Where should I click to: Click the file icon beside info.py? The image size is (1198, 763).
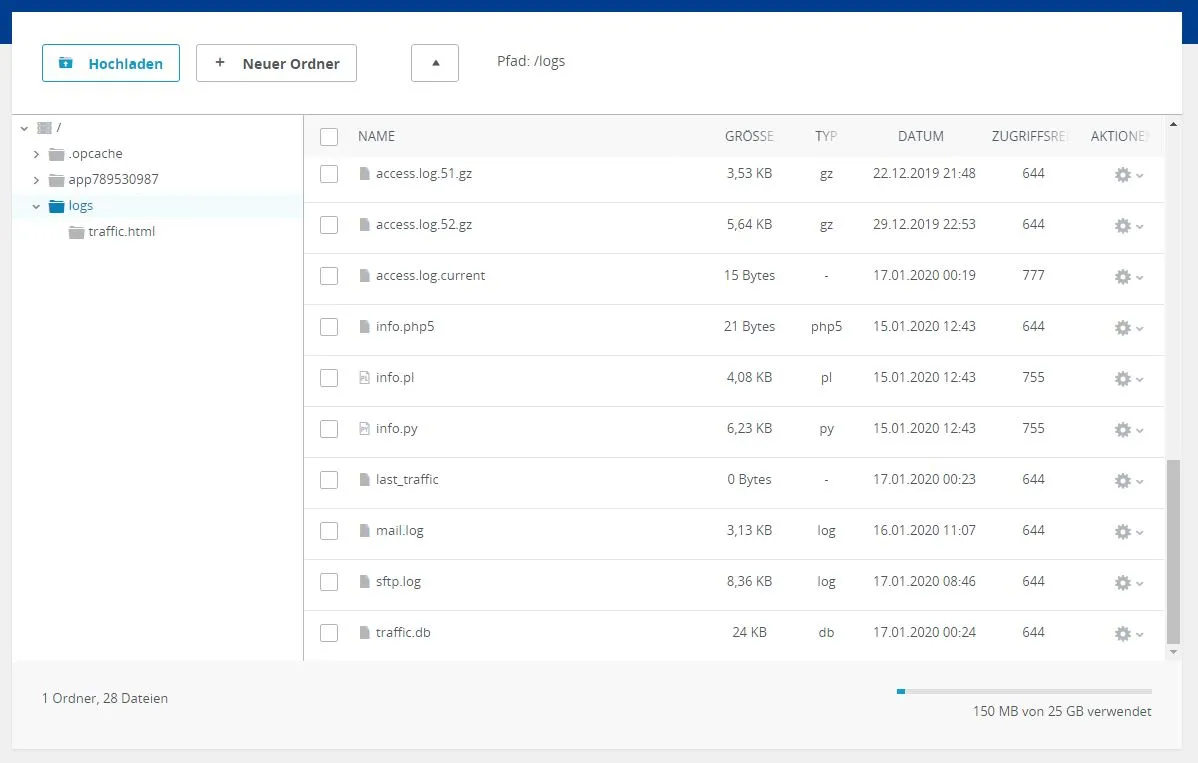(x=364, y=428)
